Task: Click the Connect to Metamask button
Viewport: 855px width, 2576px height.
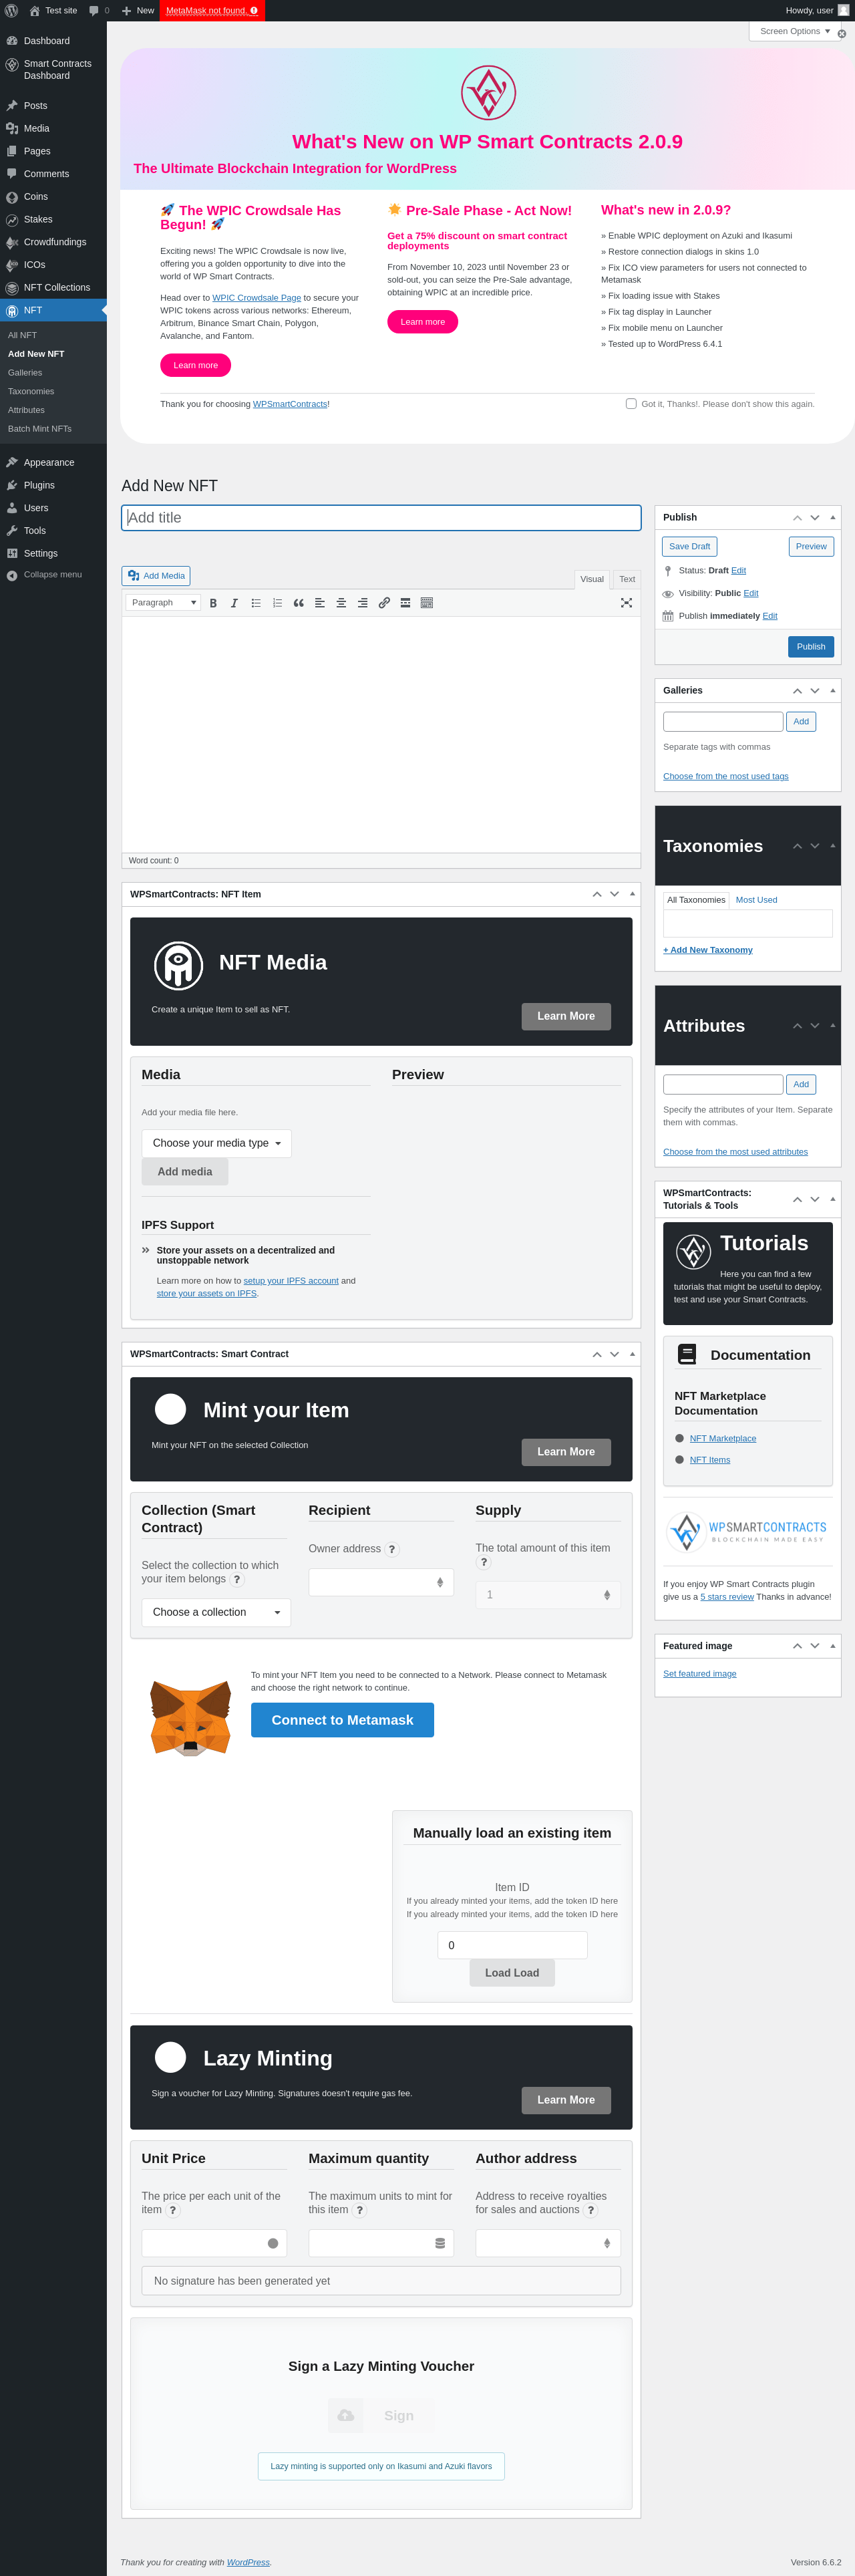Action: (342, 1720)
